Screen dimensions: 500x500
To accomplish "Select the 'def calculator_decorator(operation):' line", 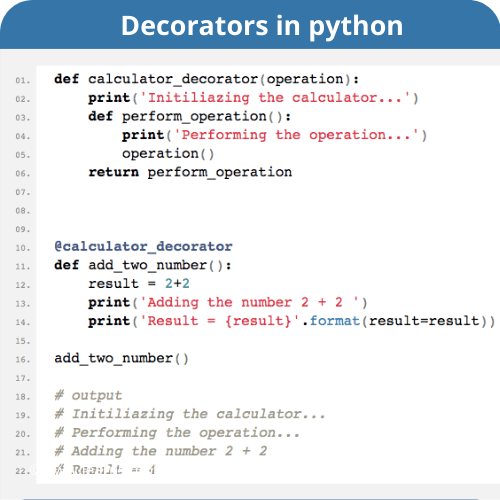I will click(x=207, y=79).
